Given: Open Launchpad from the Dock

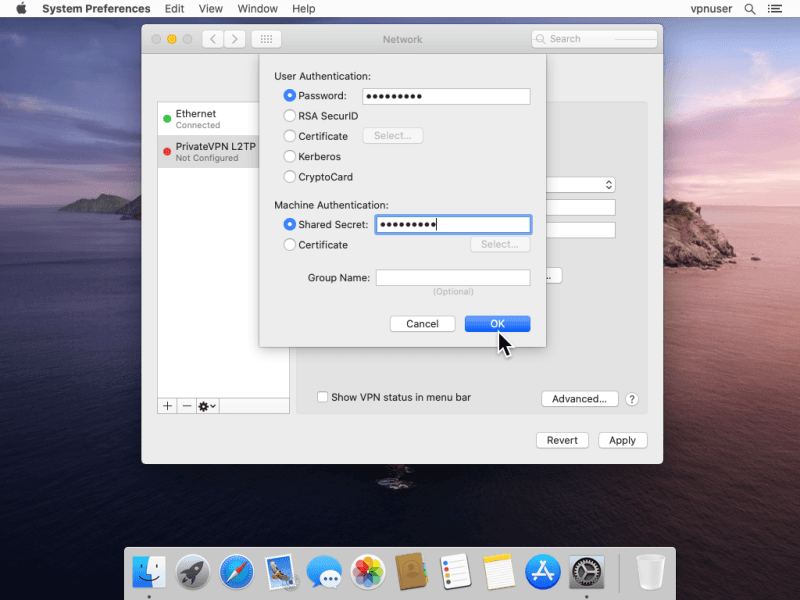Looking at the screenshot, I should (192, 573).
